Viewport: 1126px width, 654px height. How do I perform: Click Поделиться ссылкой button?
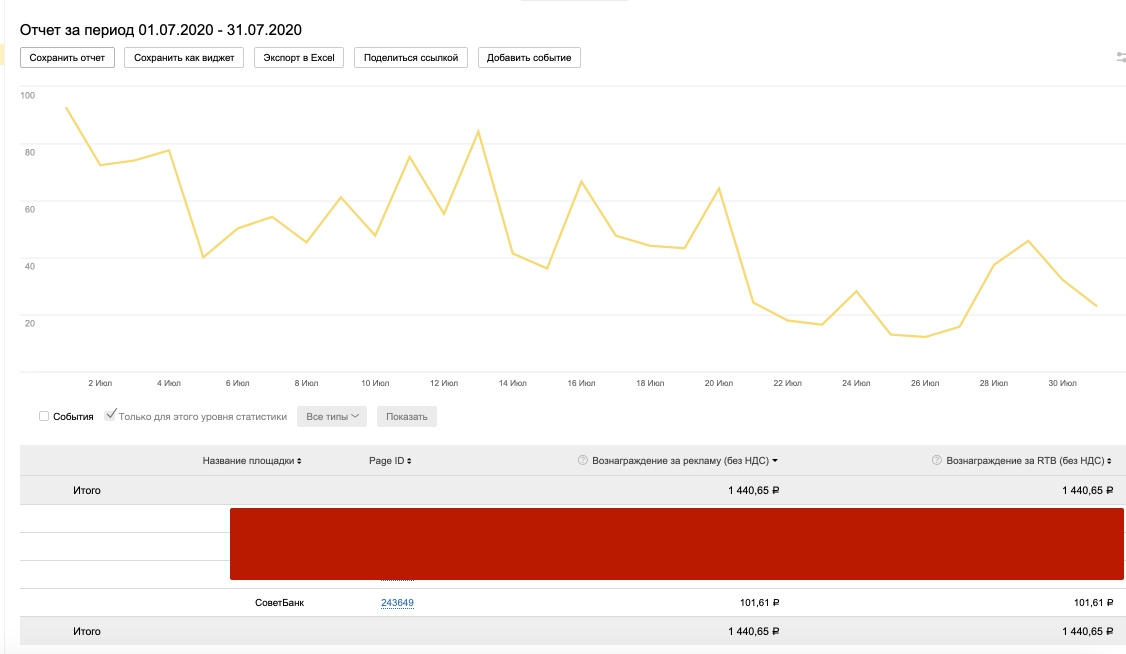point(411,57)
